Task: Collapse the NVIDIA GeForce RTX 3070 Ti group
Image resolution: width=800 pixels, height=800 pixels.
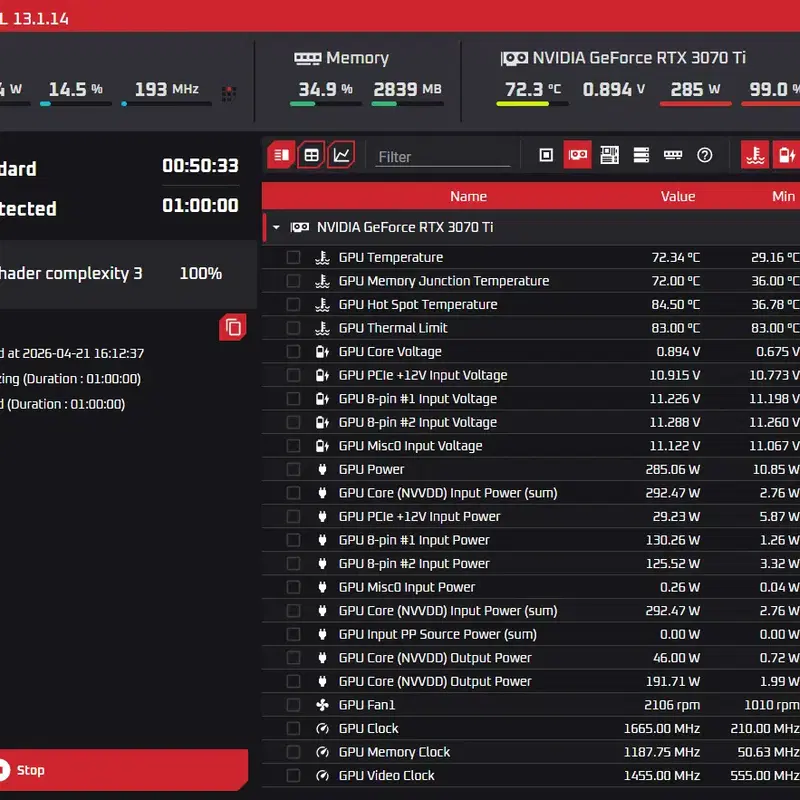Action: (x=276, y=227)
